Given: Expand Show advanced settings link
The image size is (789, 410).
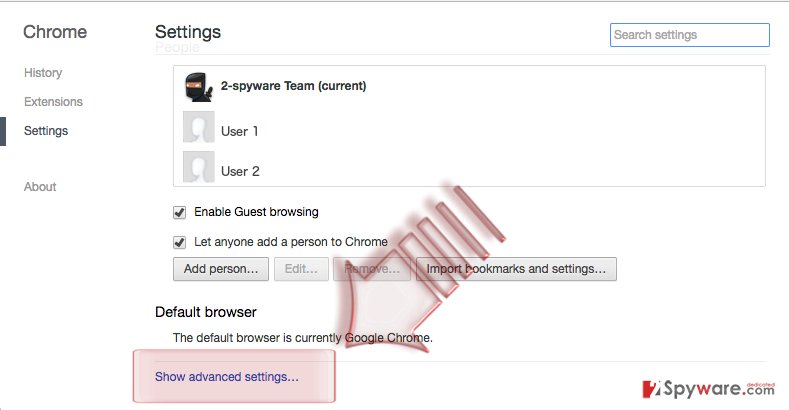Looking at the screenshot, I should pyautogui.click(x=227, y=377).
